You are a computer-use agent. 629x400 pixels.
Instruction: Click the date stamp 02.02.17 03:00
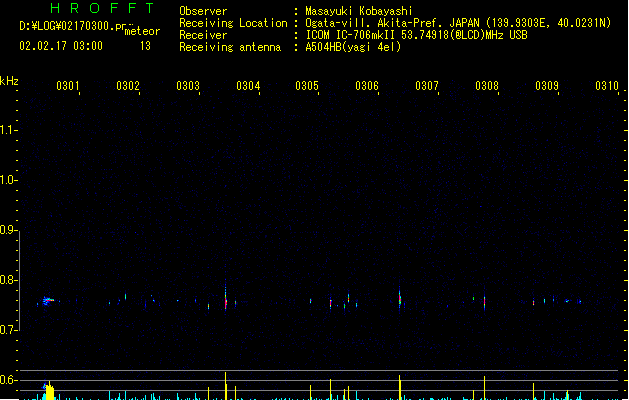(x=61, y=46)
